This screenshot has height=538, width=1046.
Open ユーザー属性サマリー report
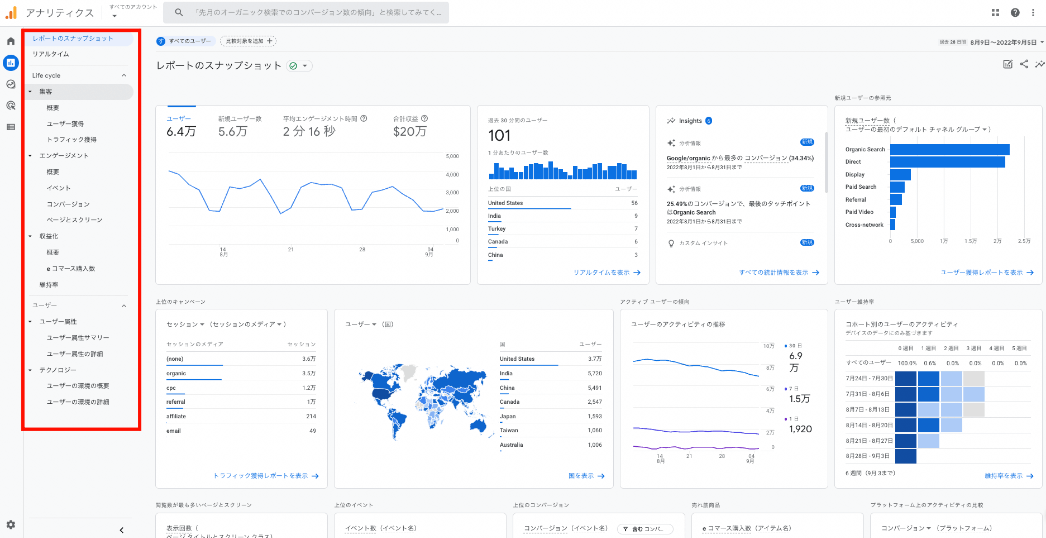[x=77, y=338]
